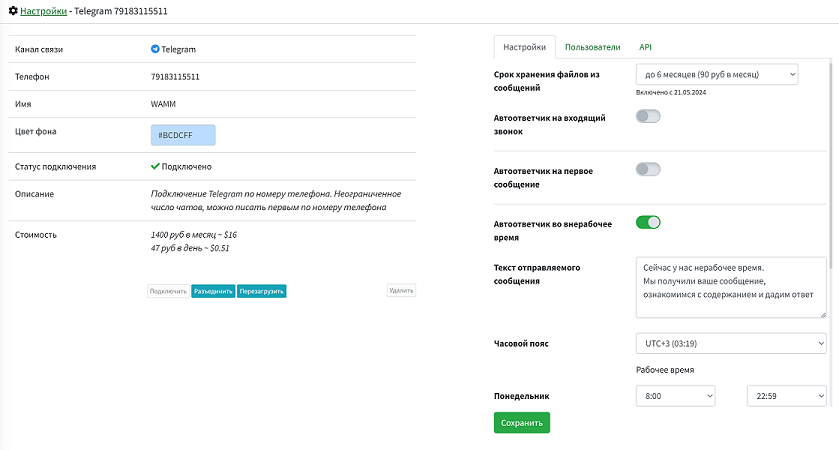
Task: Click the Перезагрузить button
Action: click(x=262, y=291)
